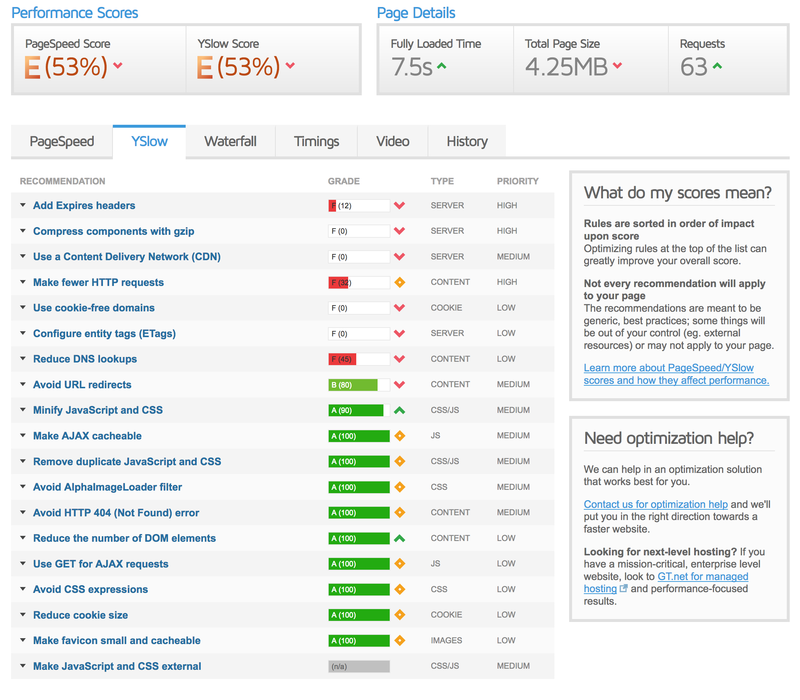Expand the Make JavaScript and CSS external triangle

tap(23, 666)
